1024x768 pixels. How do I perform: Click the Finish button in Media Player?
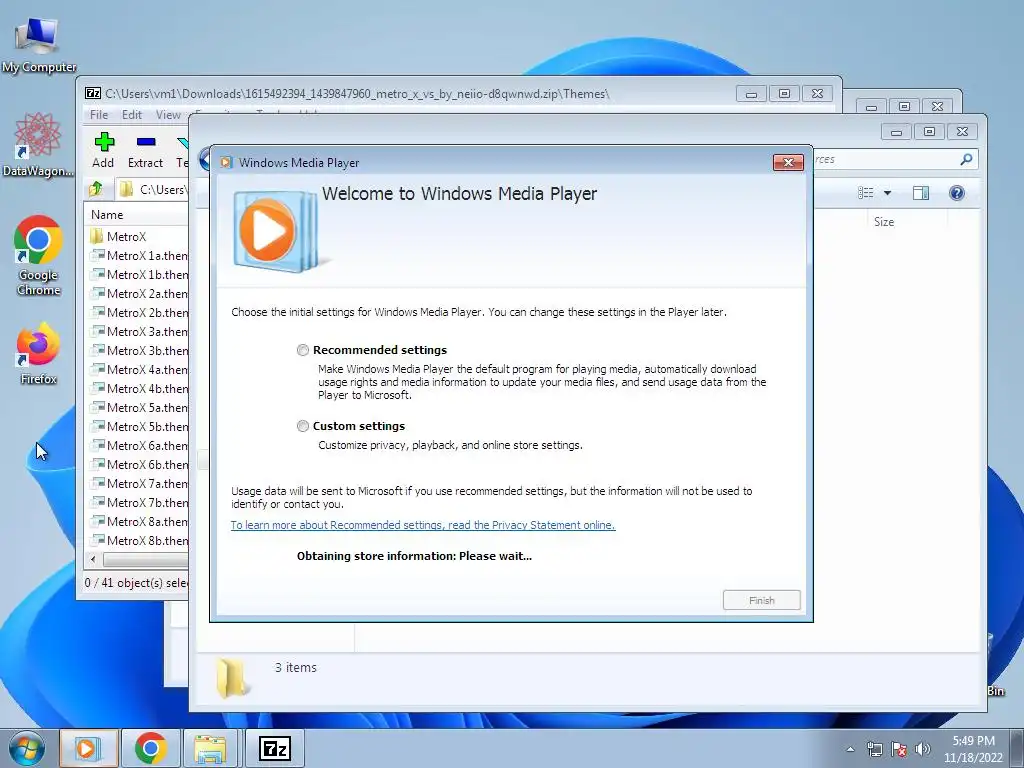[761, 600]
